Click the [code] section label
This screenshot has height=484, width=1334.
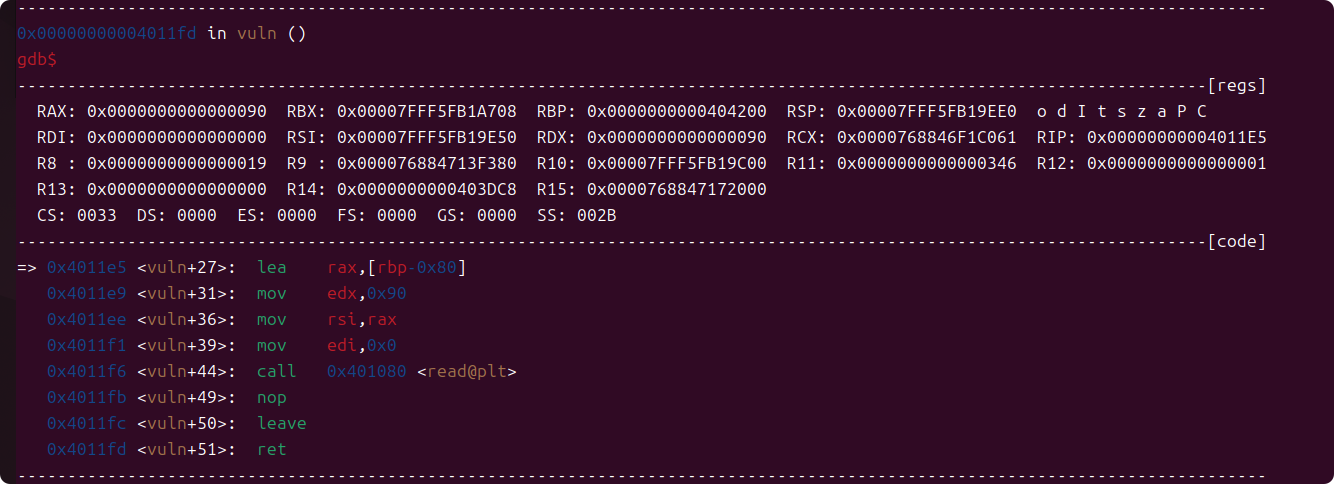pyautogui.click(x=1237, y=241)
